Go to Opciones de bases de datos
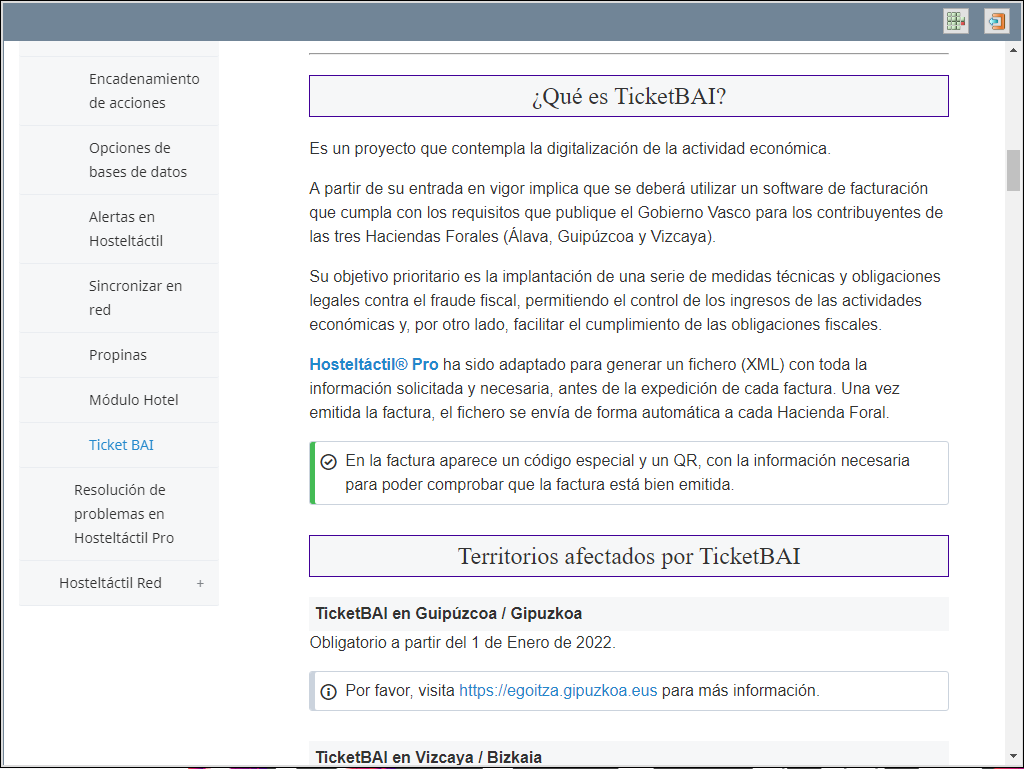Screen dimensions: 1024x769 (x=137, y=160)
